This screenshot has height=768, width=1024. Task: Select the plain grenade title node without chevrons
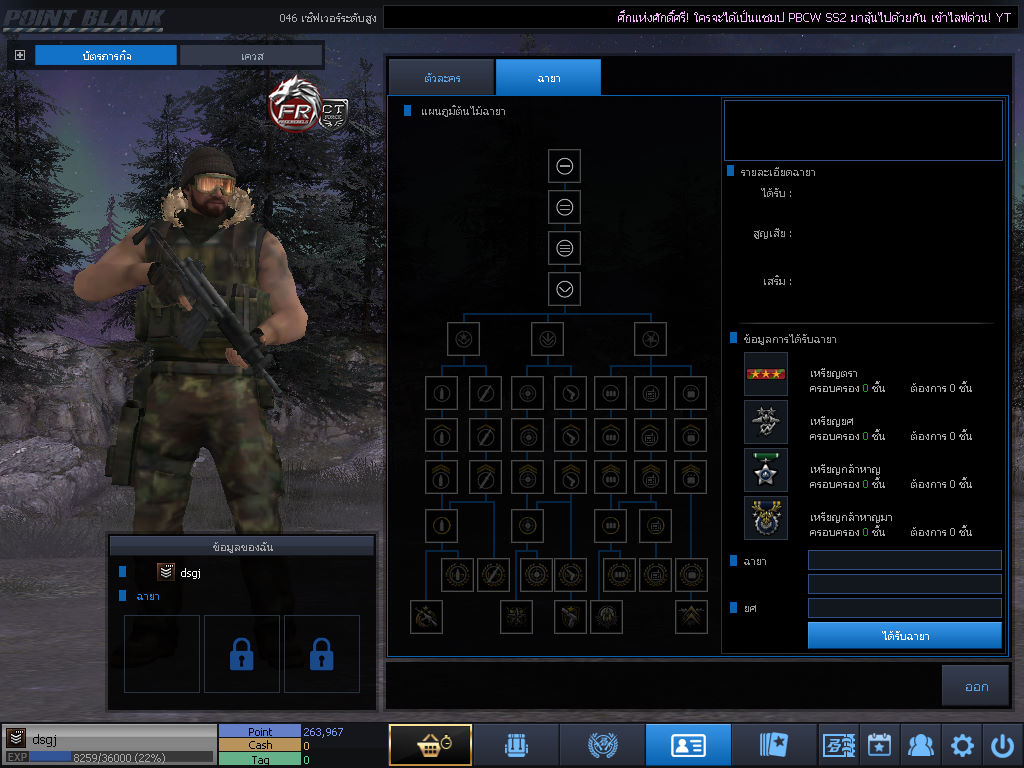click(441, 393)
